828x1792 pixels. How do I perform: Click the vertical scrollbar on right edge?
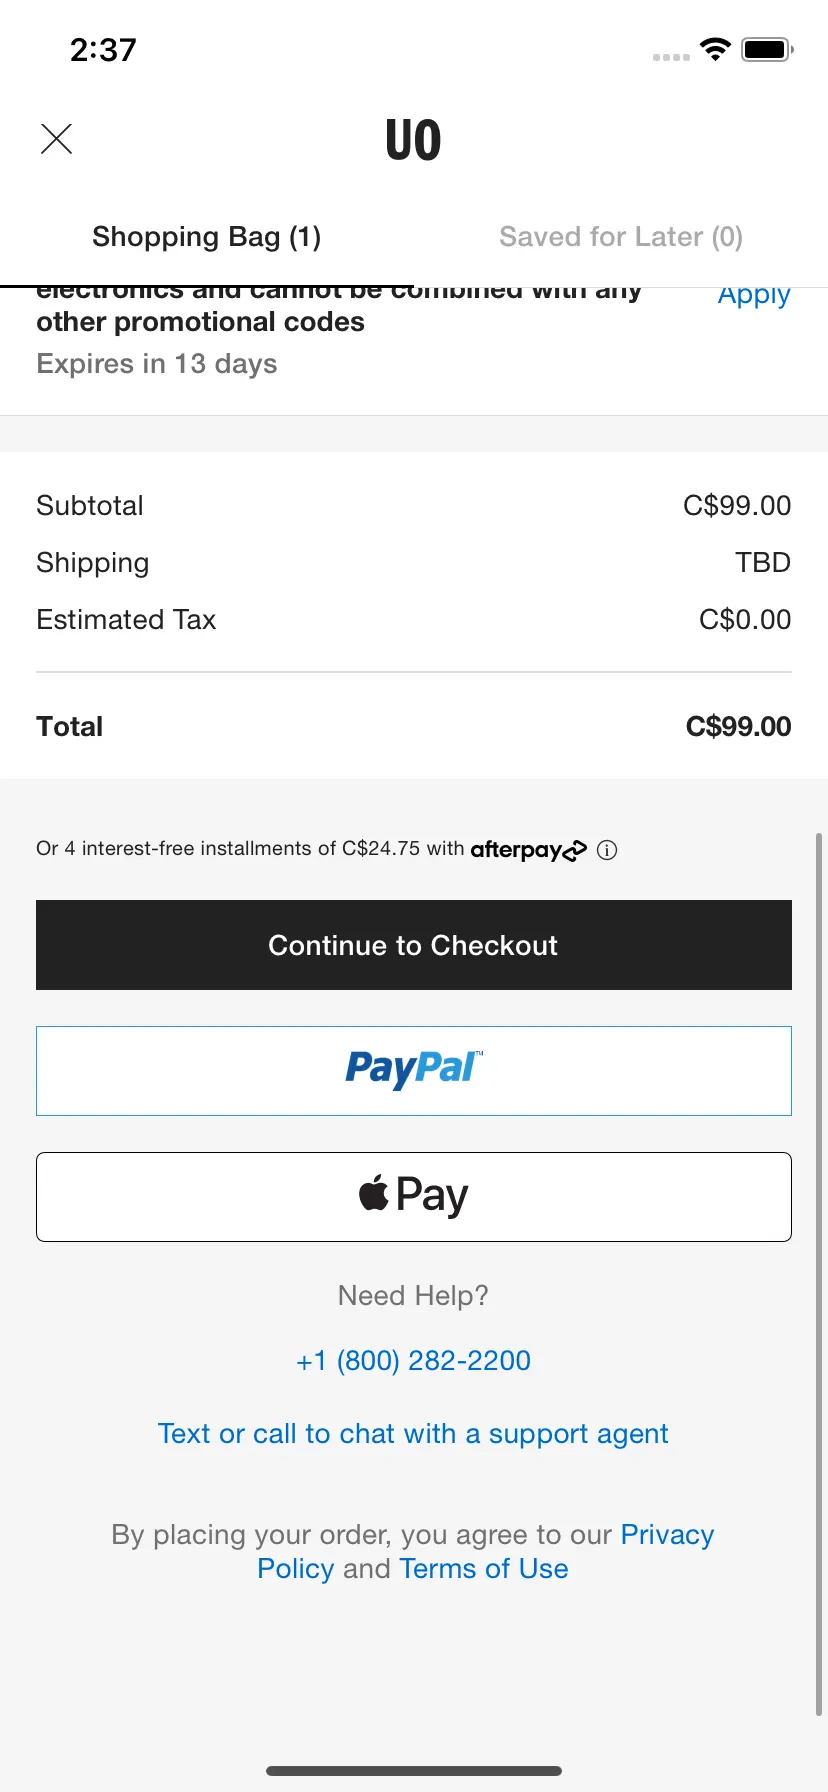point(820,1273)
